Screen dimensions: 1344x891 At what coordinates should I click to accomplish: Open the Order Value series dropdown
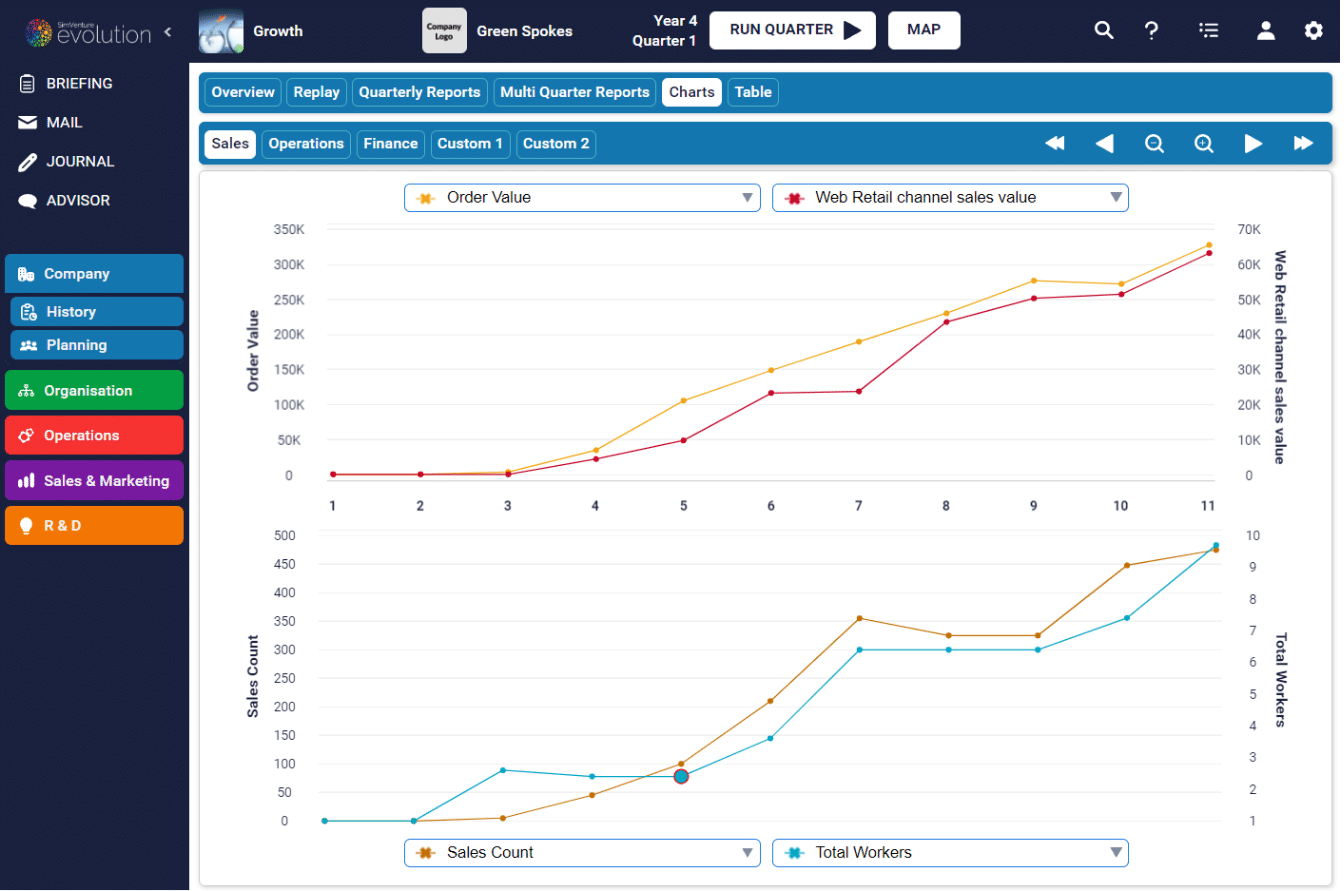click(581, 198)
